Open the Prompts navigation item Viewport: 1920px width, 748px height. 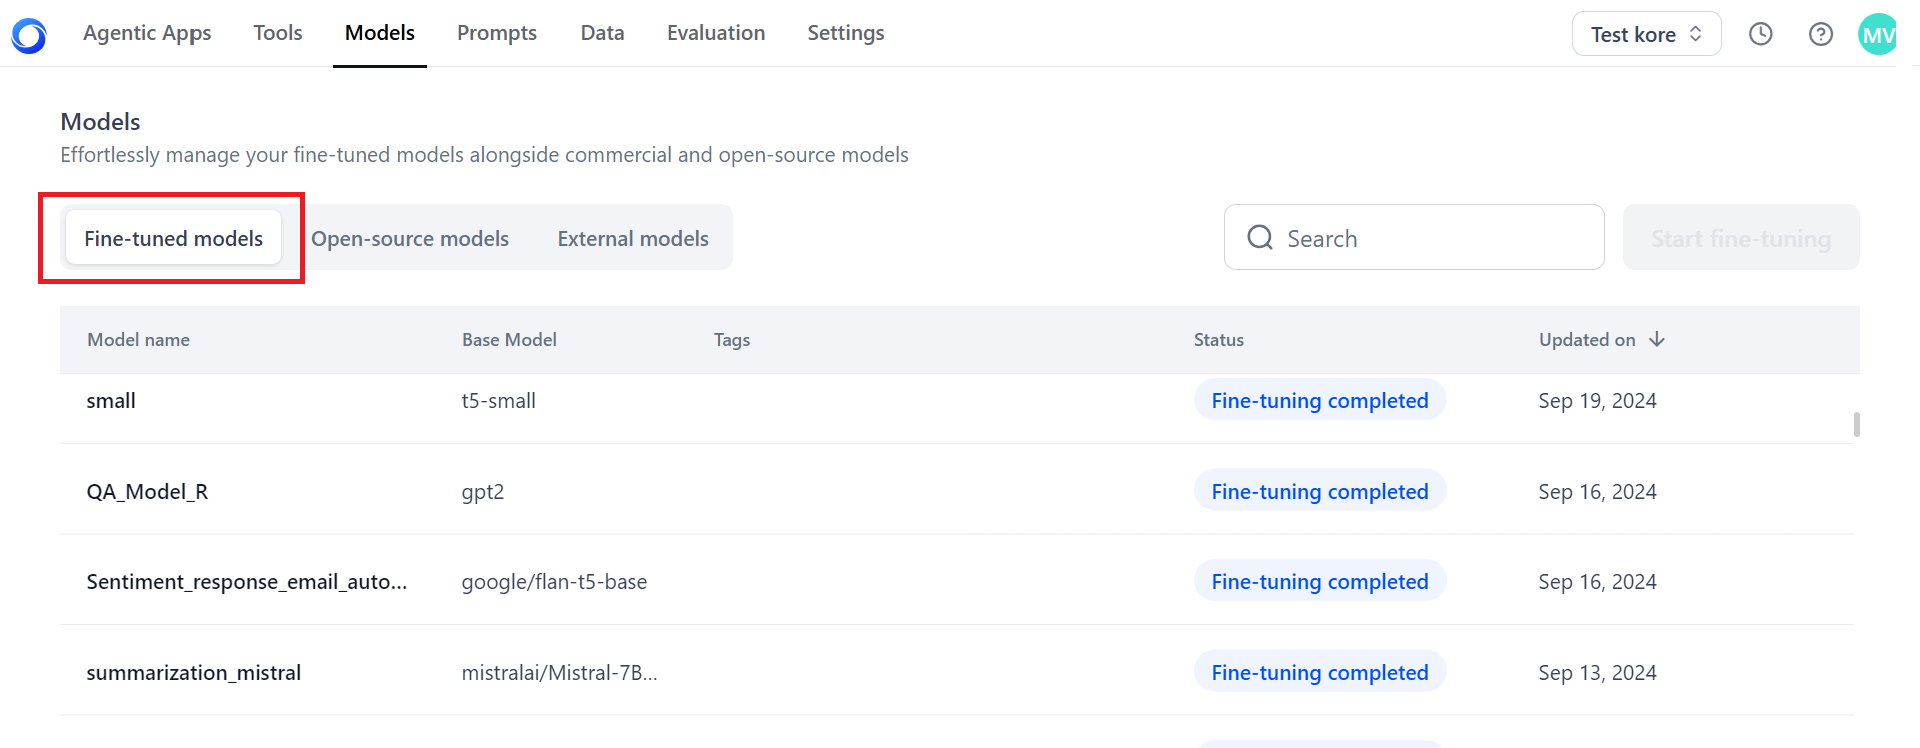tap(497, 33)
